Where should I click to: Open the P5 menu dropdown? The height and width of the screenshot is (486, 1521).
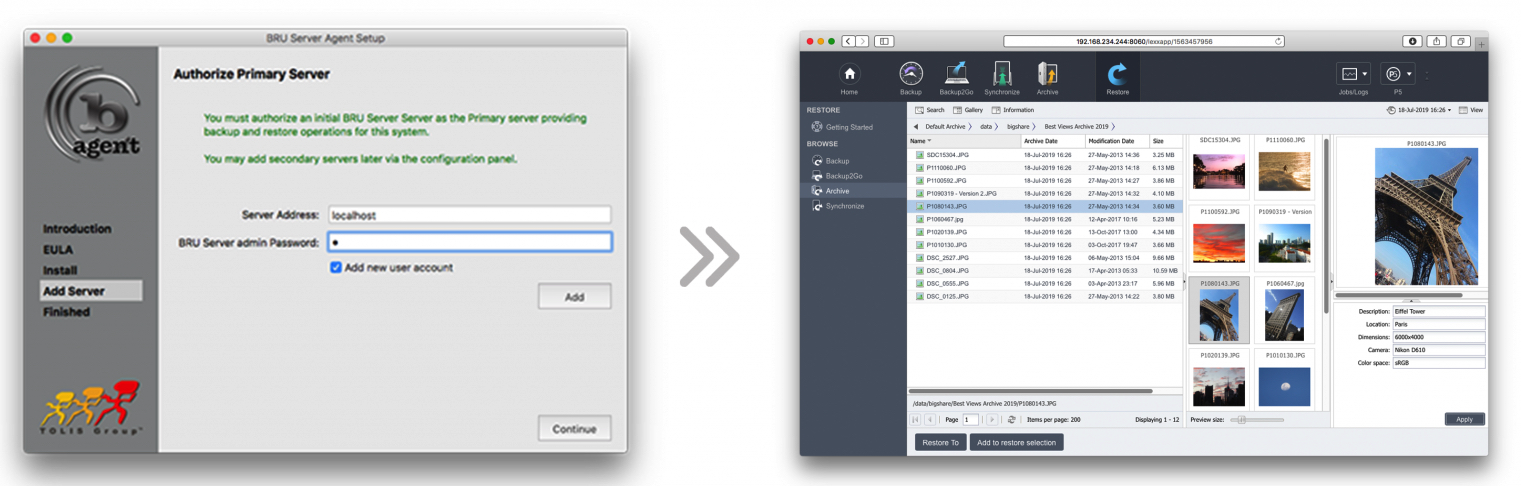(x=1398, y=74)
